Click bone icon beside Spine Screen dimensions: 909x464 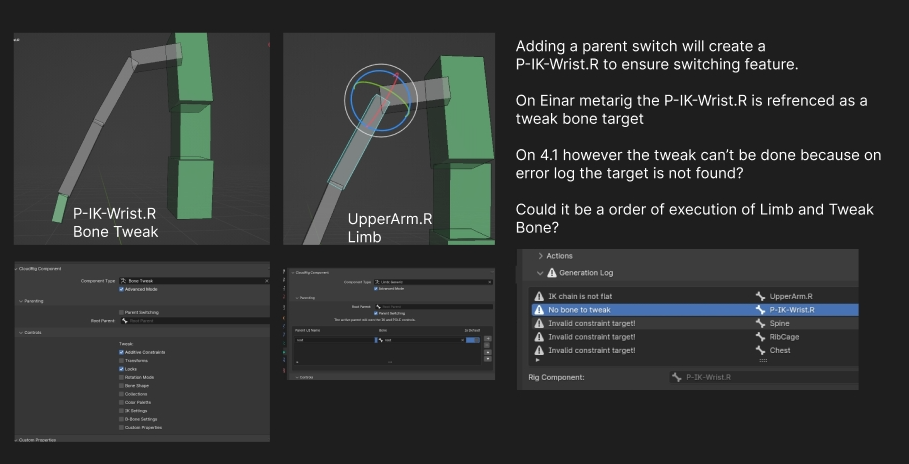(x=761, y=323)
